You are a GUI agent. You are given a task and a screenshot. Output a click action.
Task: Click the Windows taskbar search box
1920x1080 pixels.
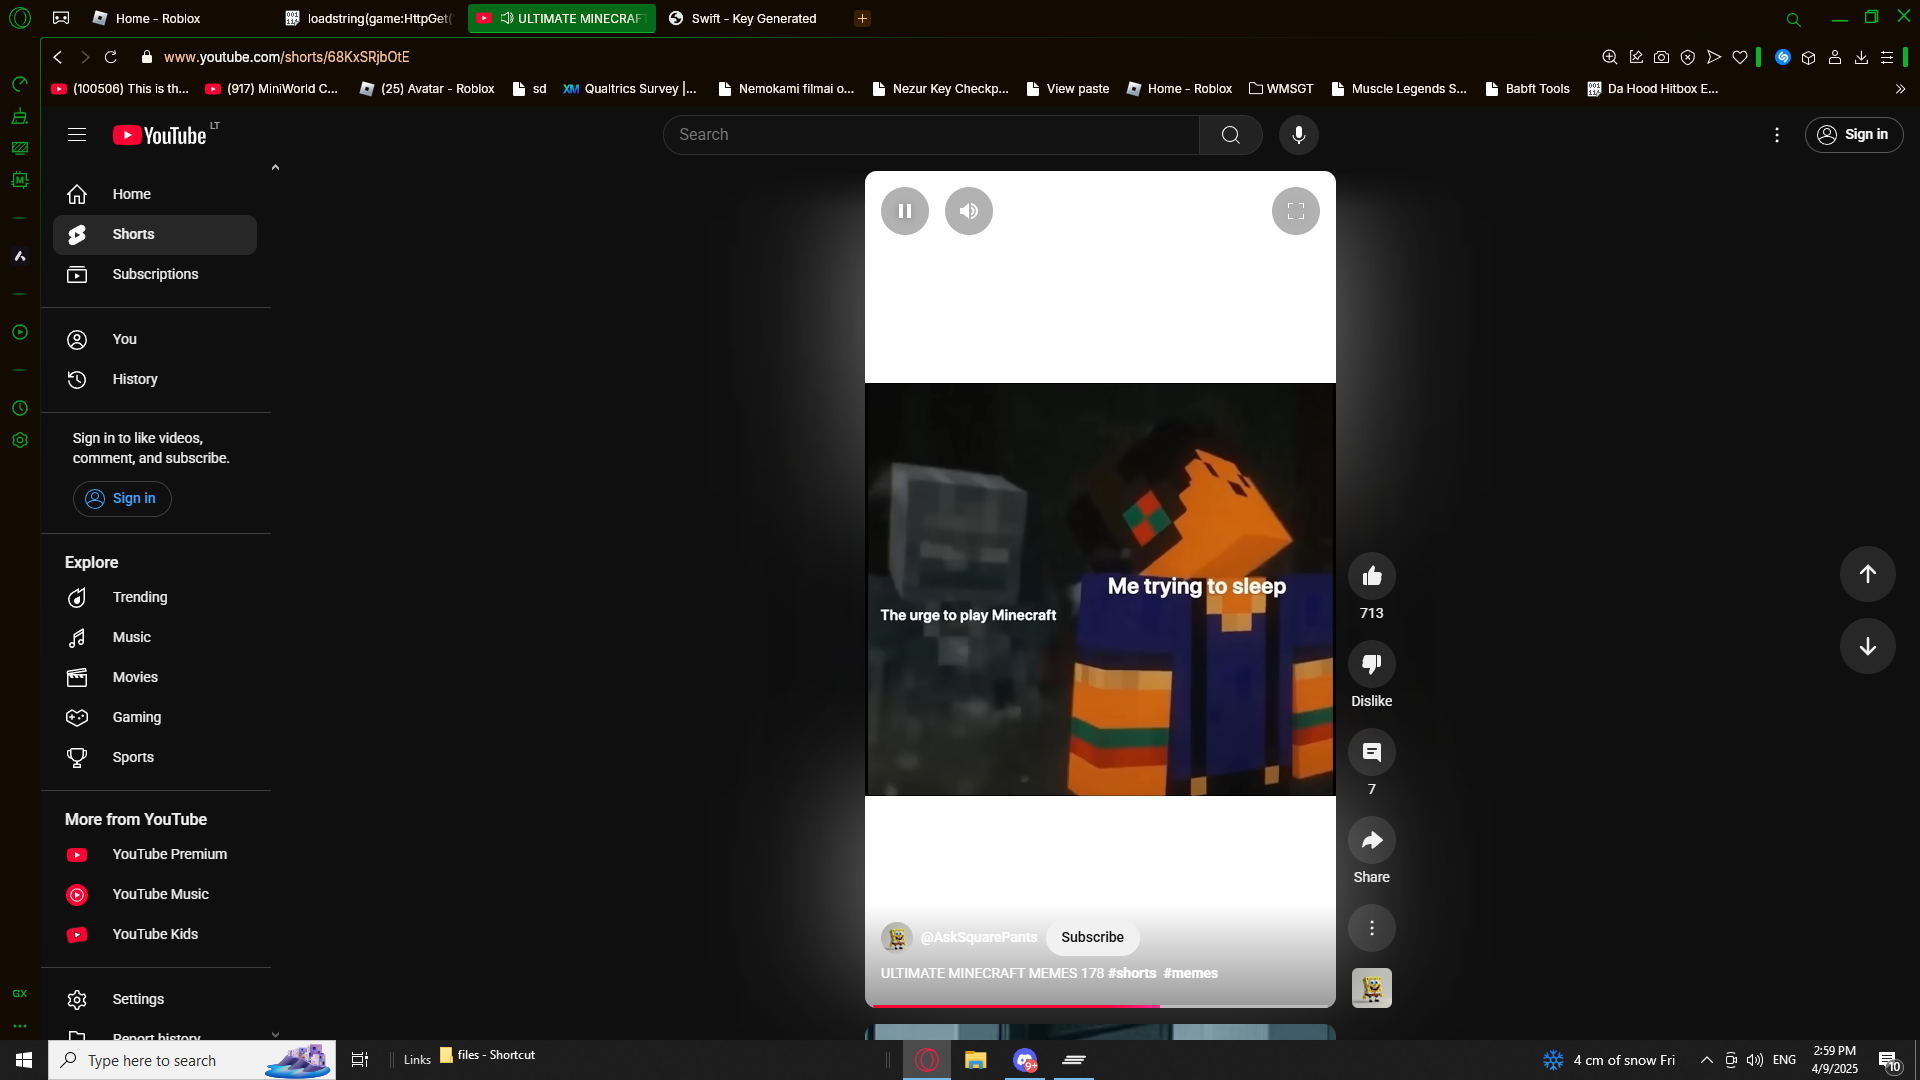pyautogui.click(x=192, y=1060)
